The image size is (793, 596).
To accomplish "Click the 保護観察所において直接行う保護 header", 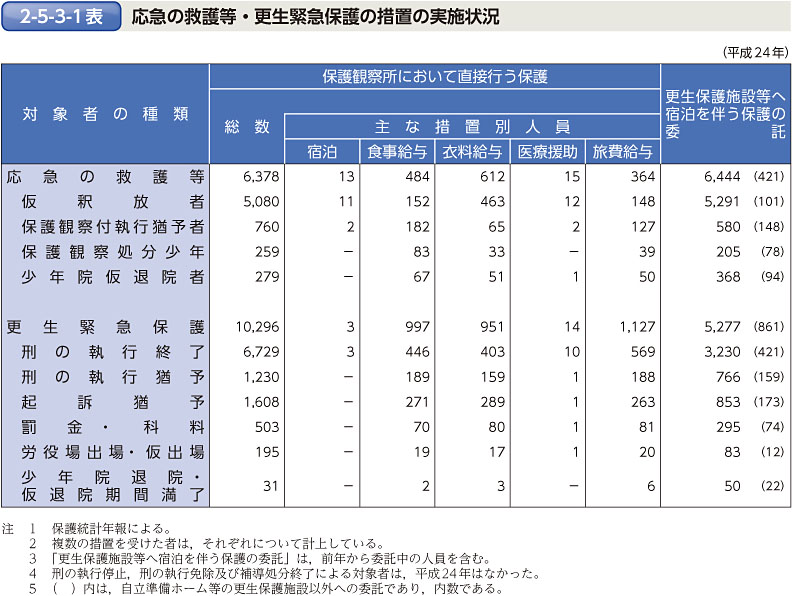I will (x=435, y=76).
